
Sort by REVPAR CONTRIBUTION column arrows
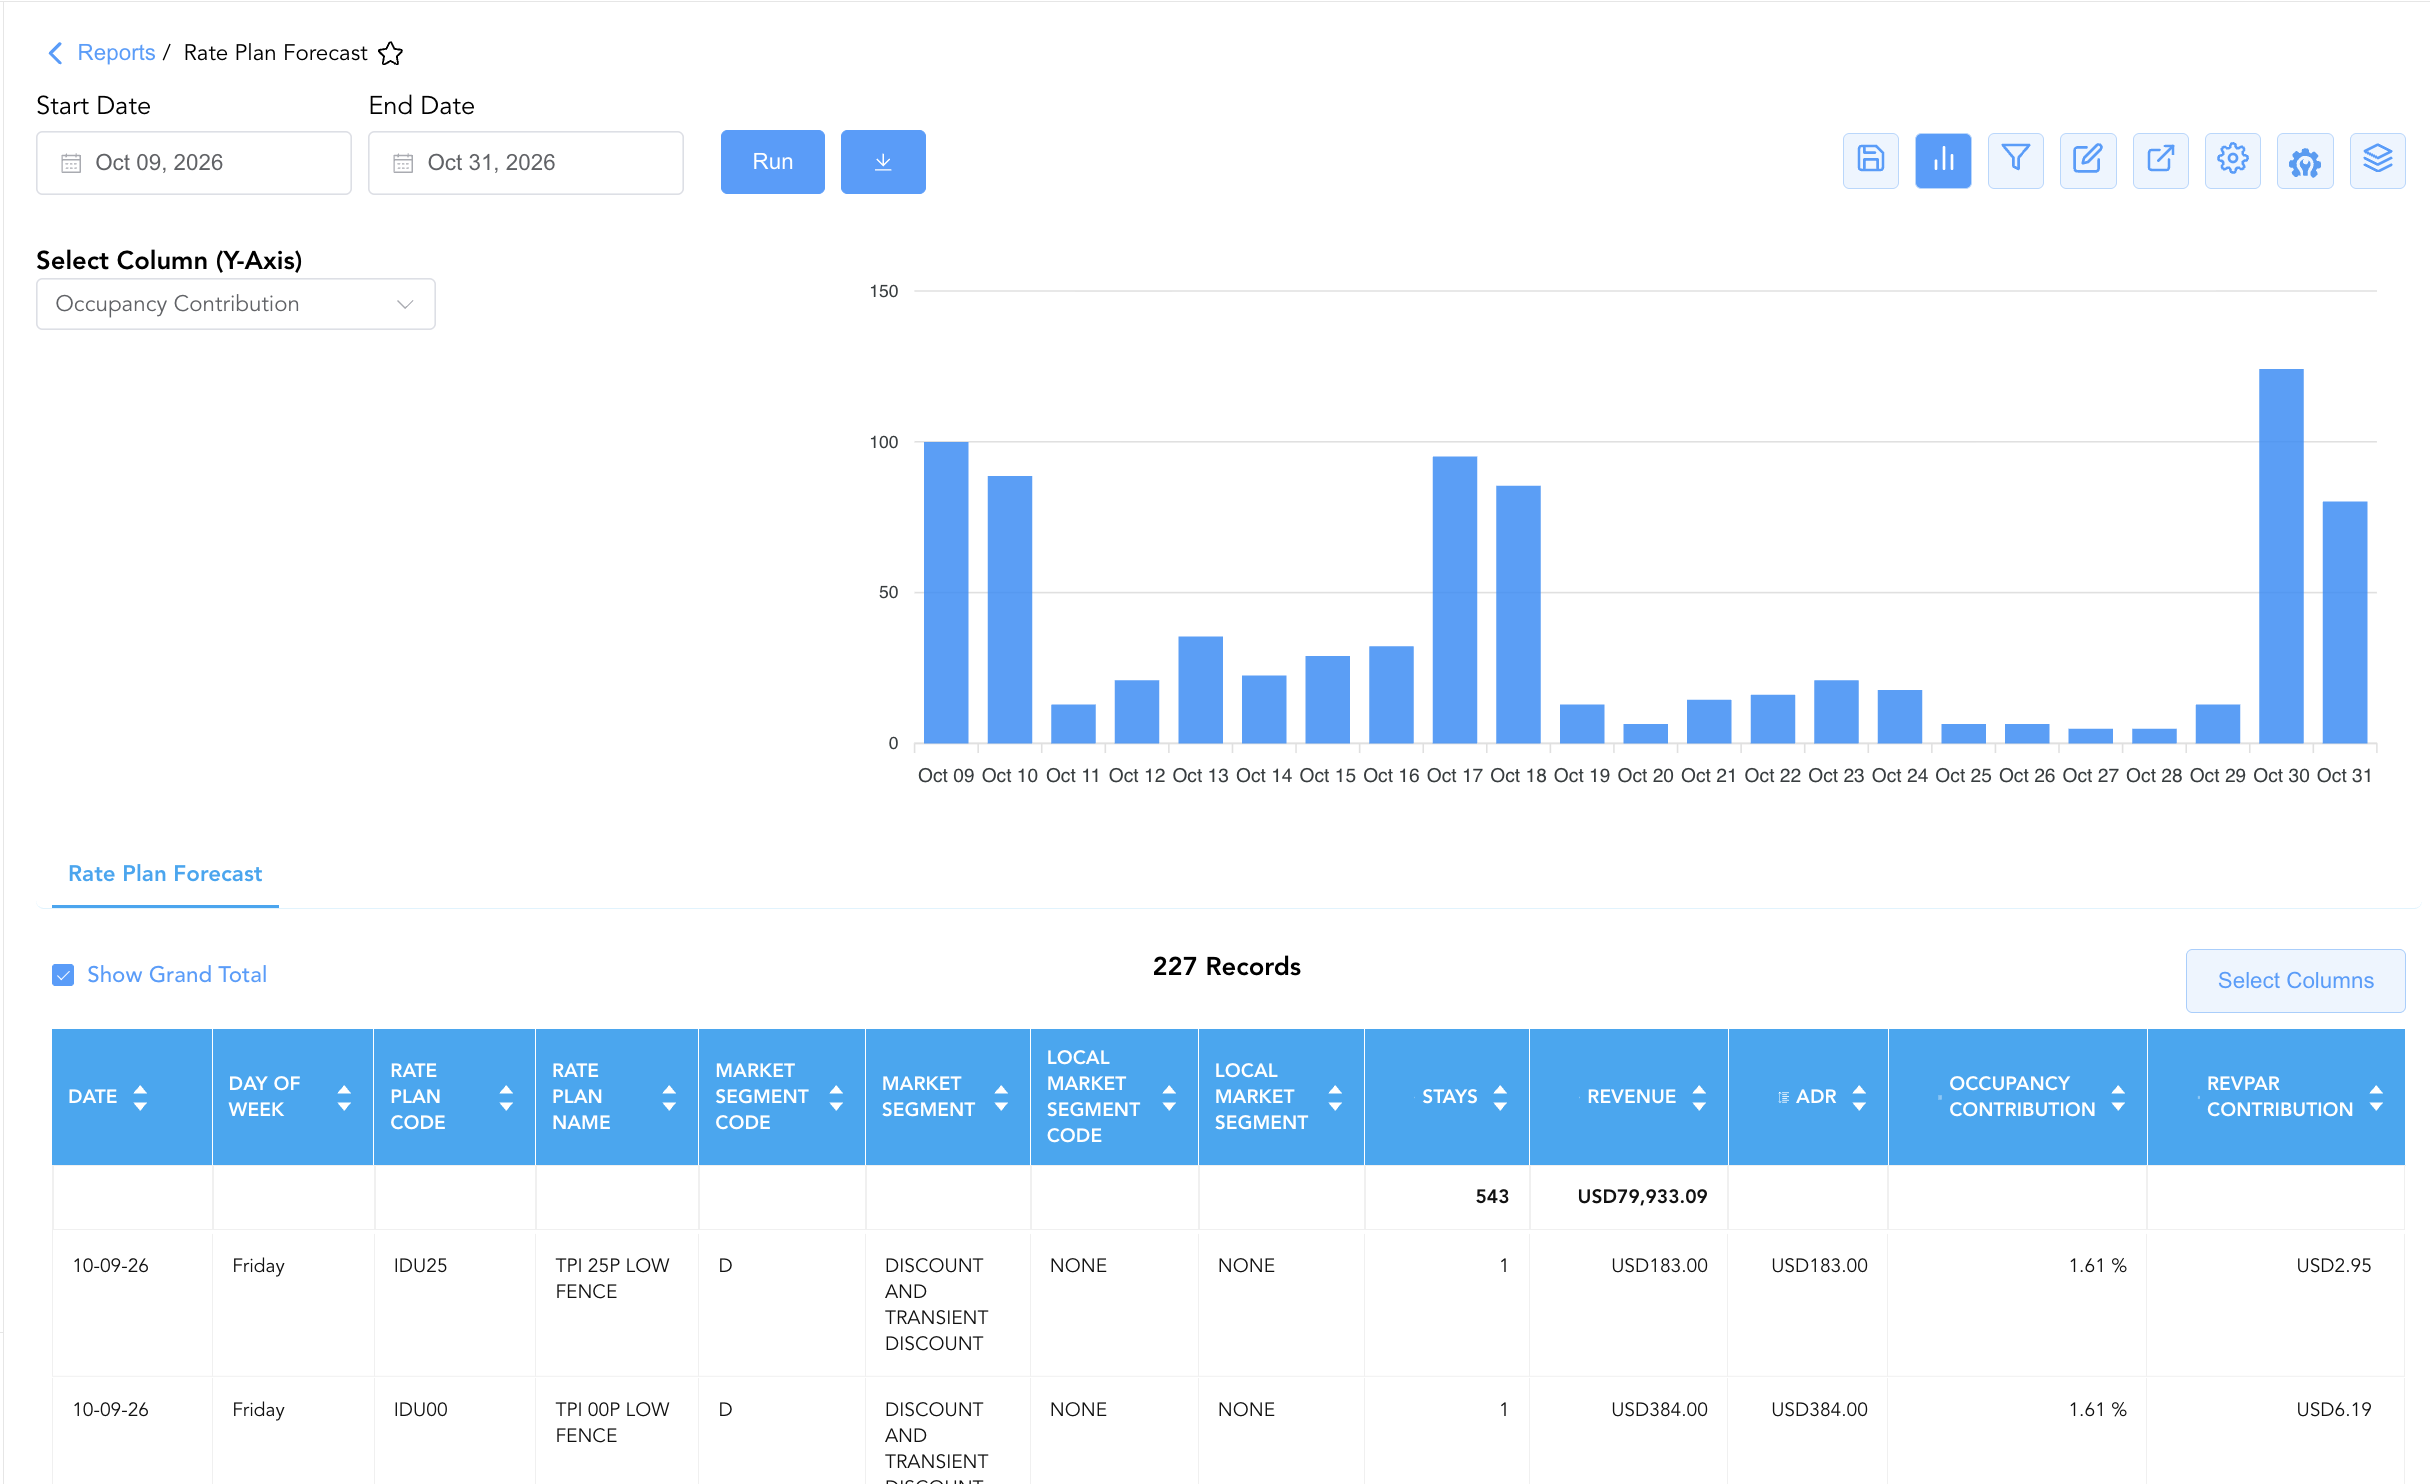[x=2376, y=1097]
